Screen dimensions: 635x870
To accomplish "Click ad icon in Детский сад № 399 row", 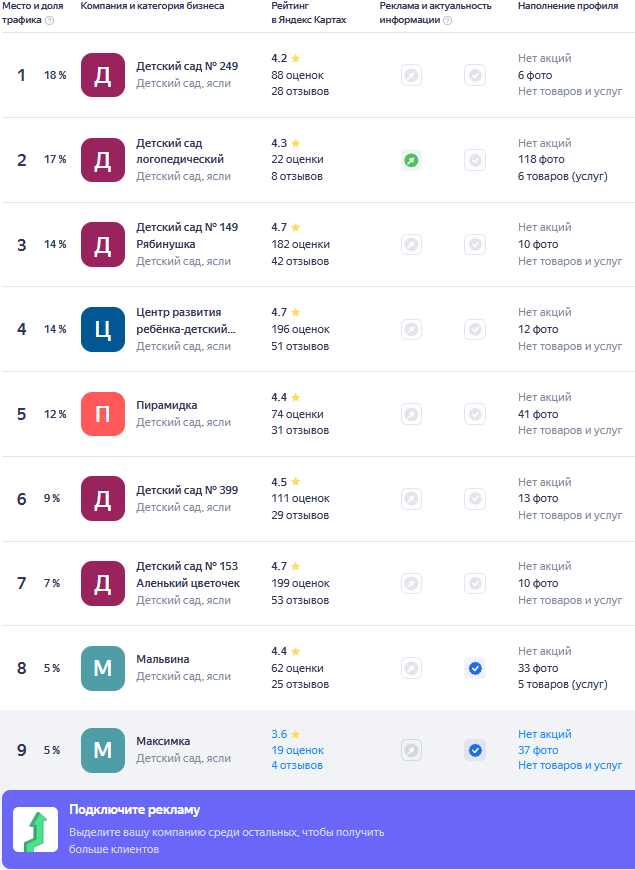I will (411, 499).
